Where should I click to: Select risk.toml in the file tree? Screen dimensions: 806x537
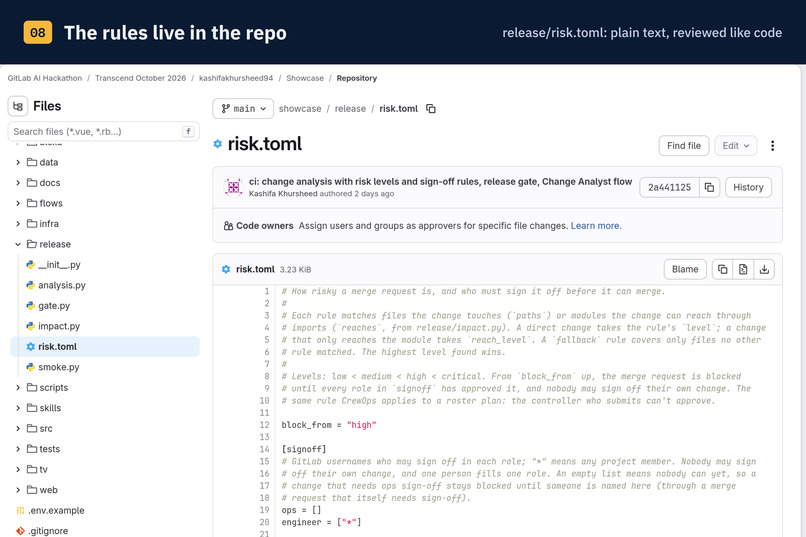105,347
